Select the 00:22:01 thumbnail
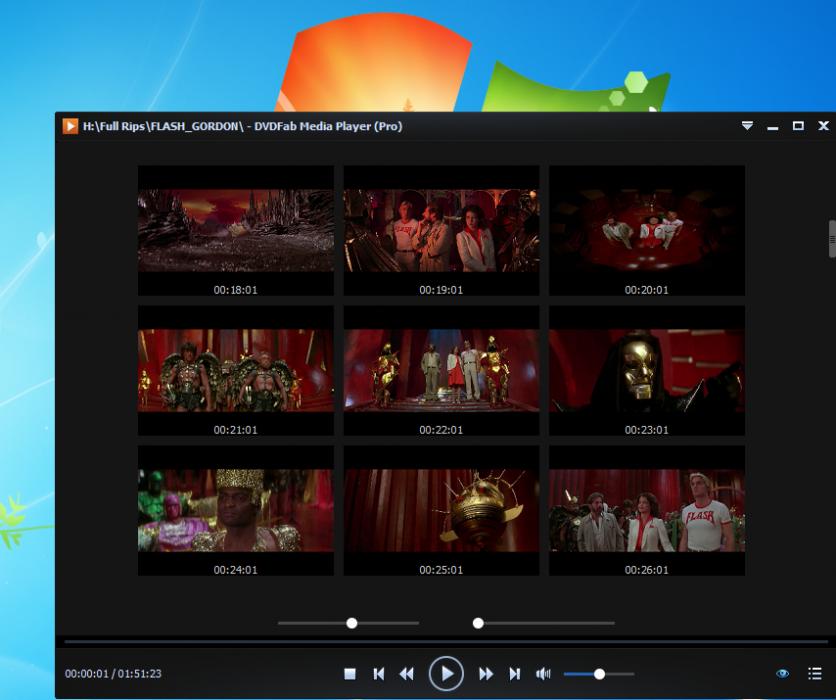The width and height of the screenshot is (836, 700). (x=441, y=371)
